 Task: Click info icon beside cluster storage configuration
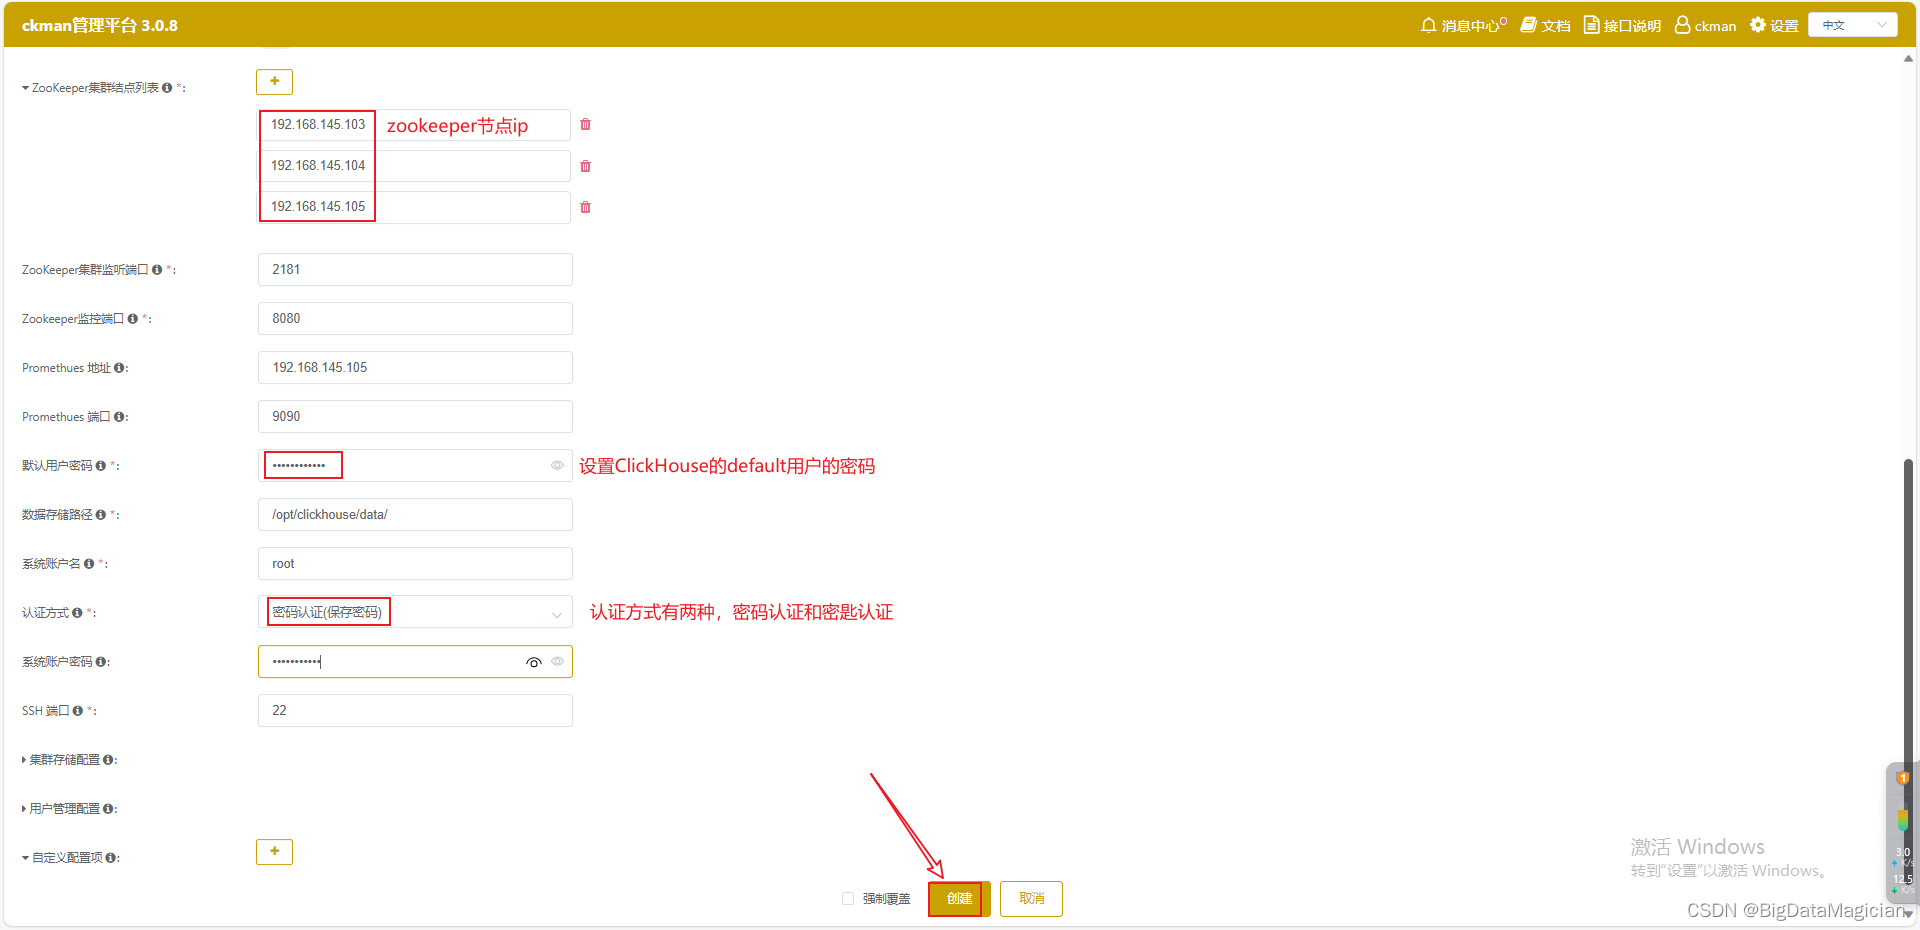108,760
